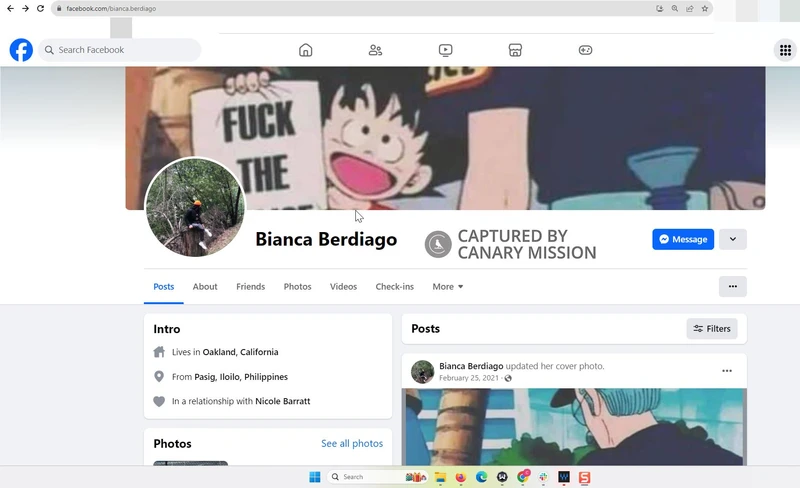The image size is (800, 488).
Task: Open Microsoft Edge from the taskbar
Action: pos(482,477)
